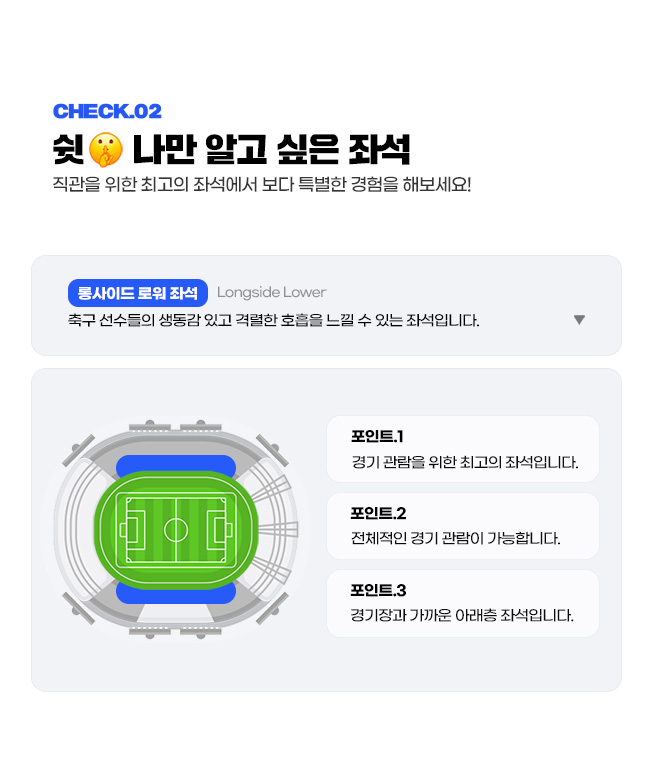Viewport: 652px width, 765px height.
Task: Select the lower blue seating section on stadium map
Action: 176,593
